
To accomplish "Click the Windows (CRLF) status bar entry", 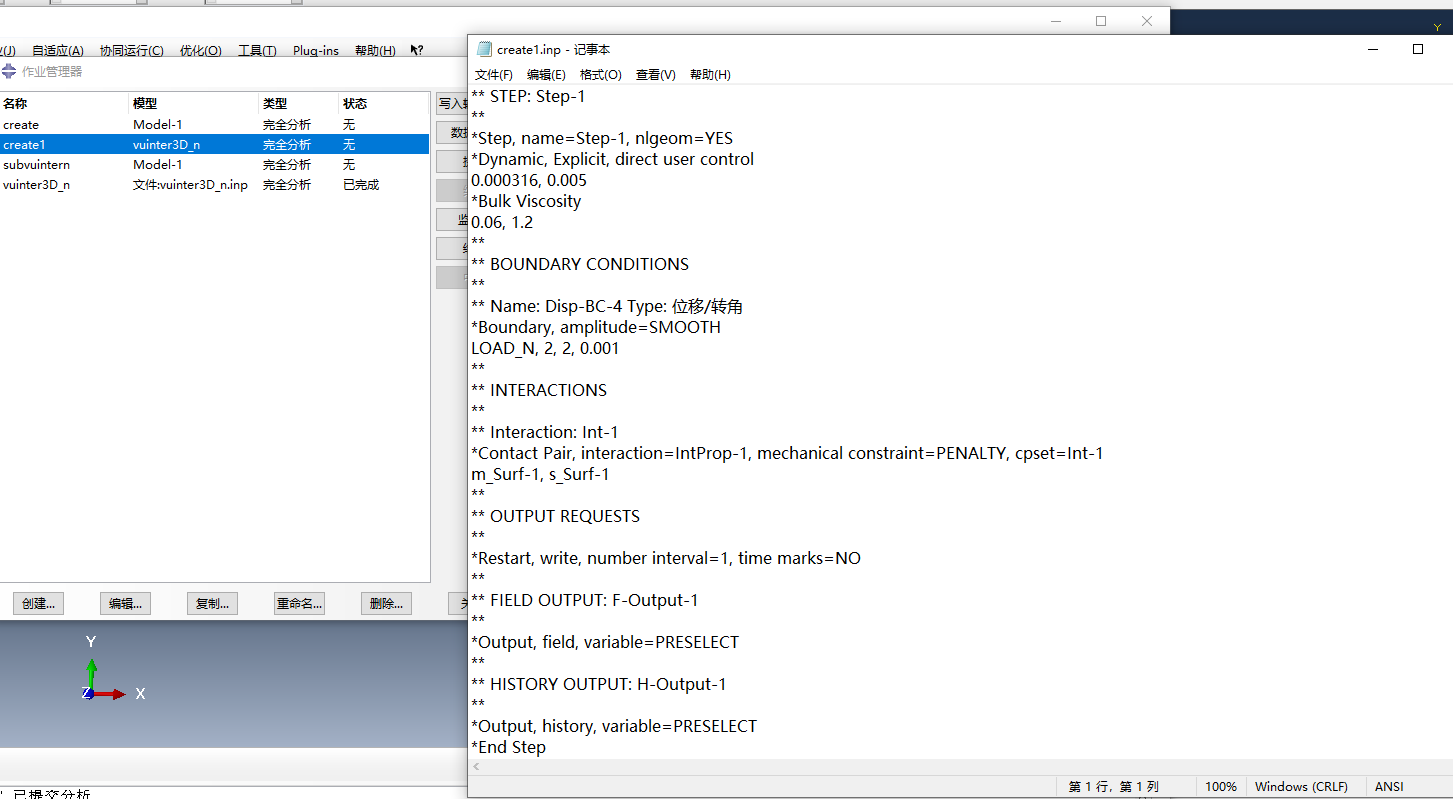I will click(x=1301, y=787).
